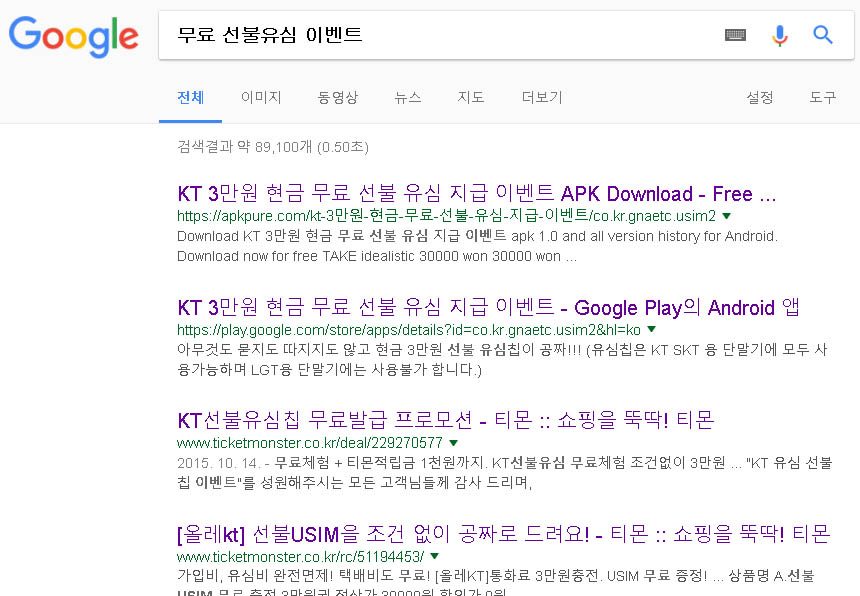Click the Google logo

tap(73, 36)
